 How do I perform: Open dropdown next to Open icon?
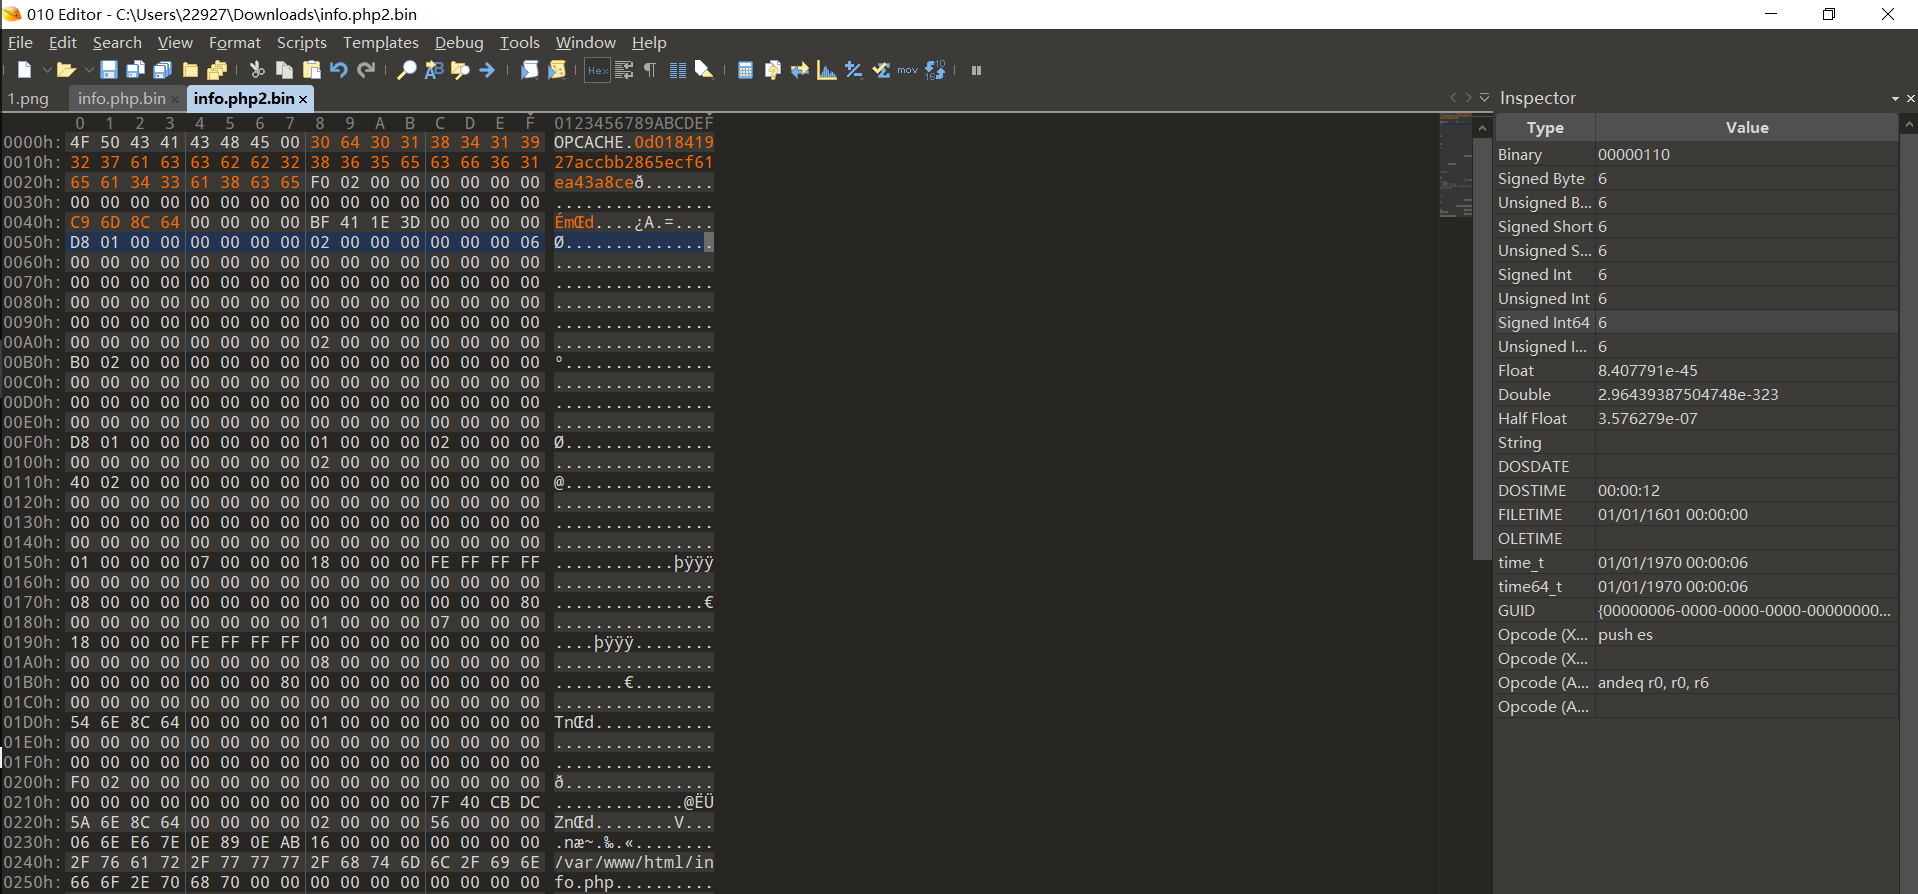pos(88,70)
